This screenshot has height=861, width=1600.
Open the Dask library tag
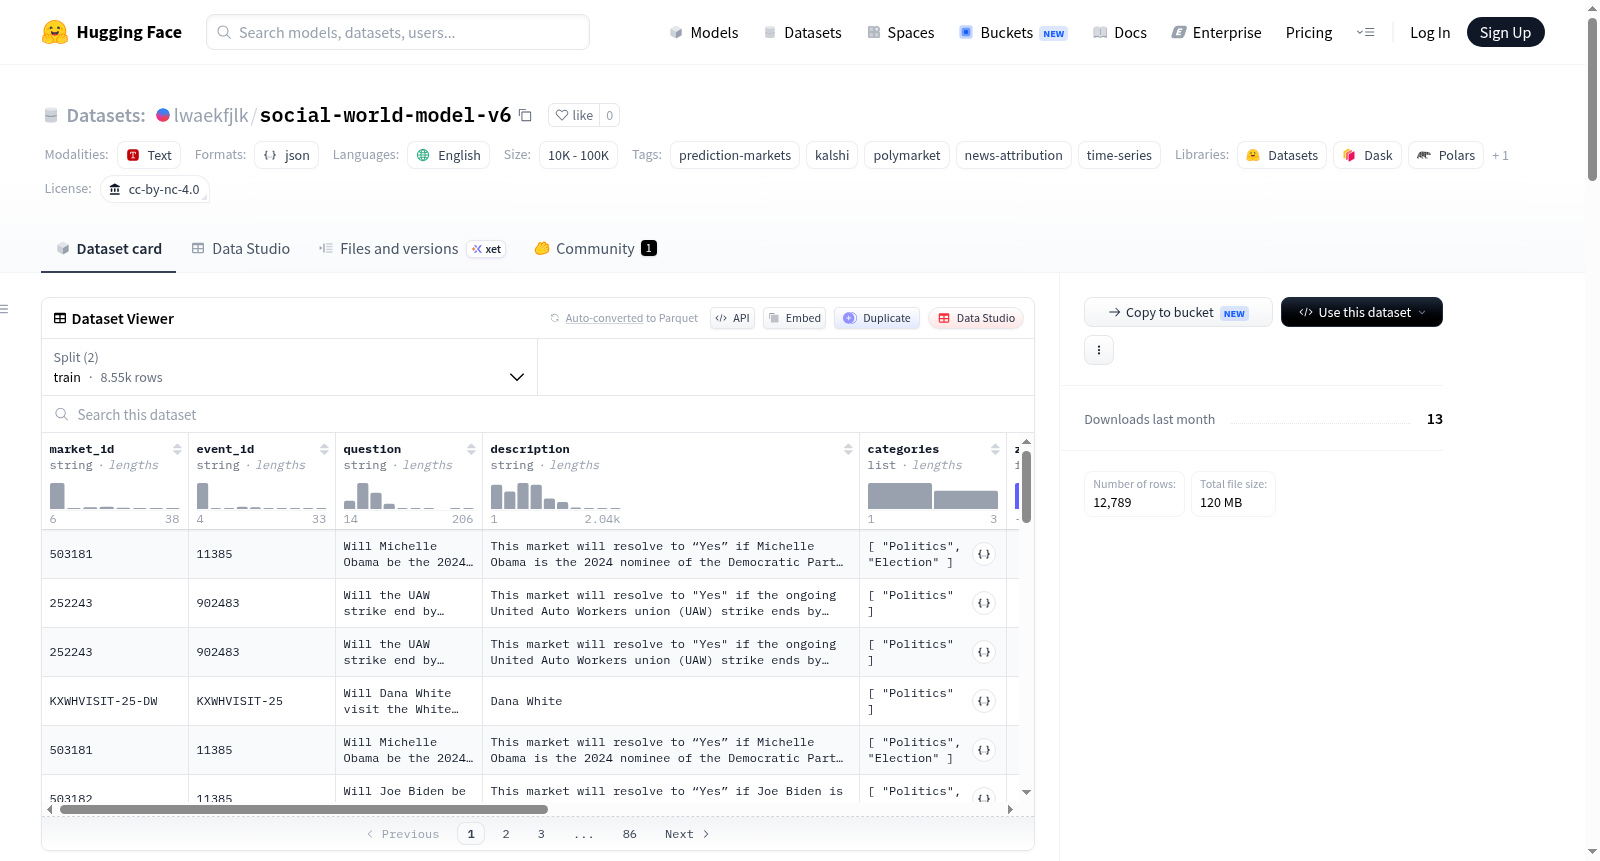coord(1367,155)
